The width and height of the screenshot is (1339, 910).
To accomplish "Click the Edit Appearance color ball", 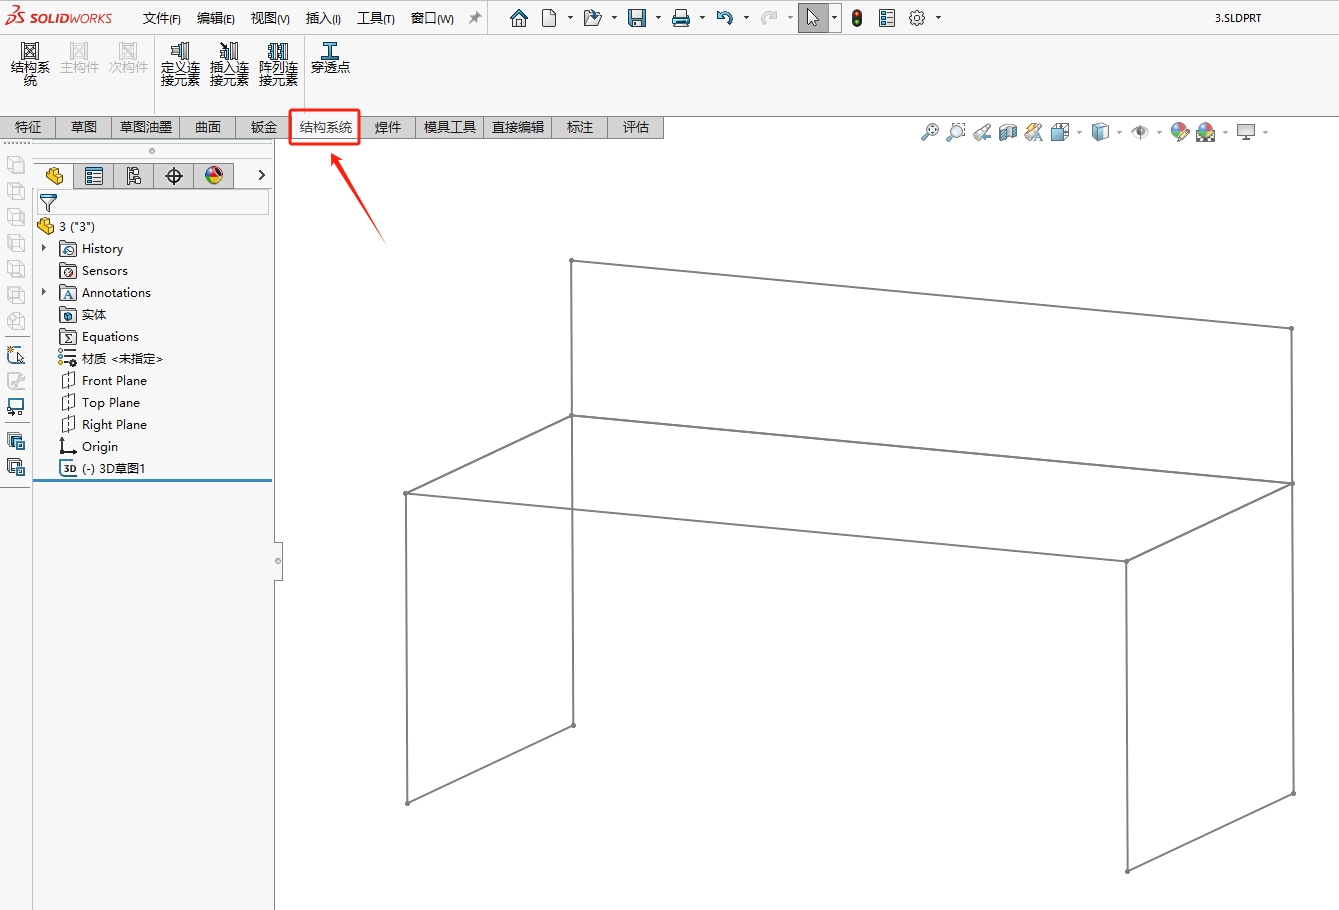I will (1180, 132).
